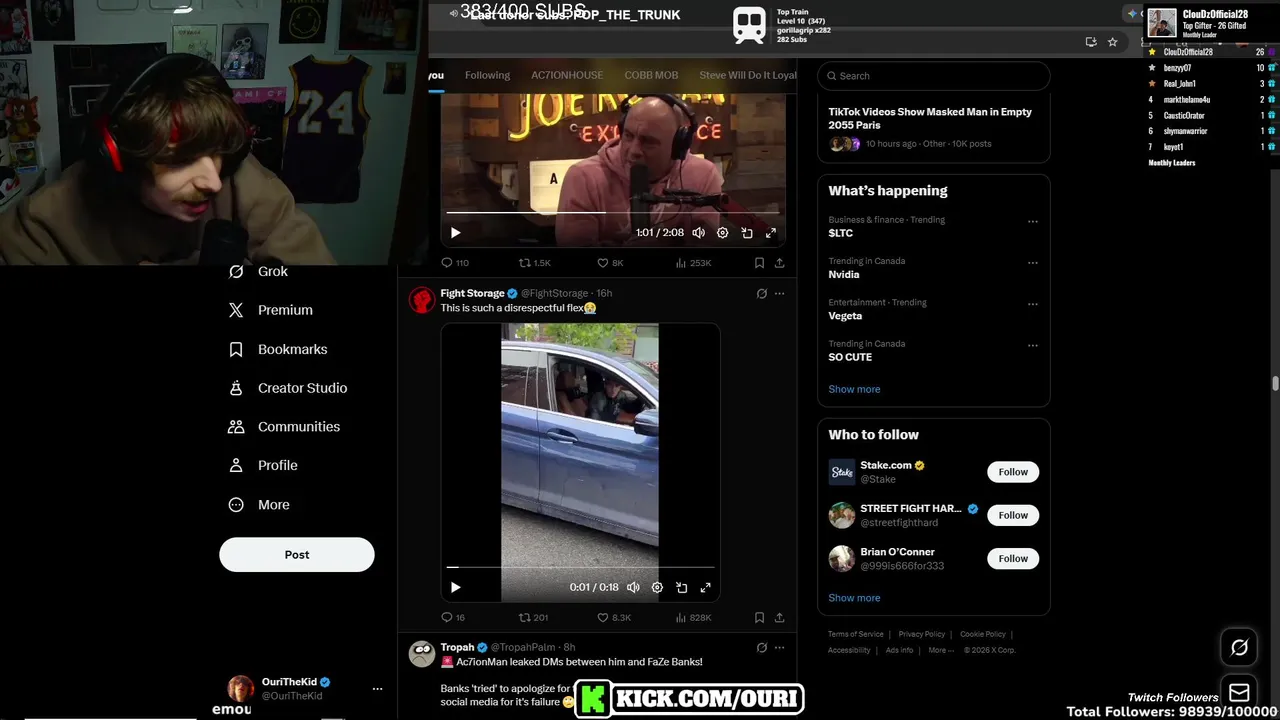Viewport: 1280px width, 720px height.
Task: Bookmark the Fight Storage post
Action: click(759, 618)
